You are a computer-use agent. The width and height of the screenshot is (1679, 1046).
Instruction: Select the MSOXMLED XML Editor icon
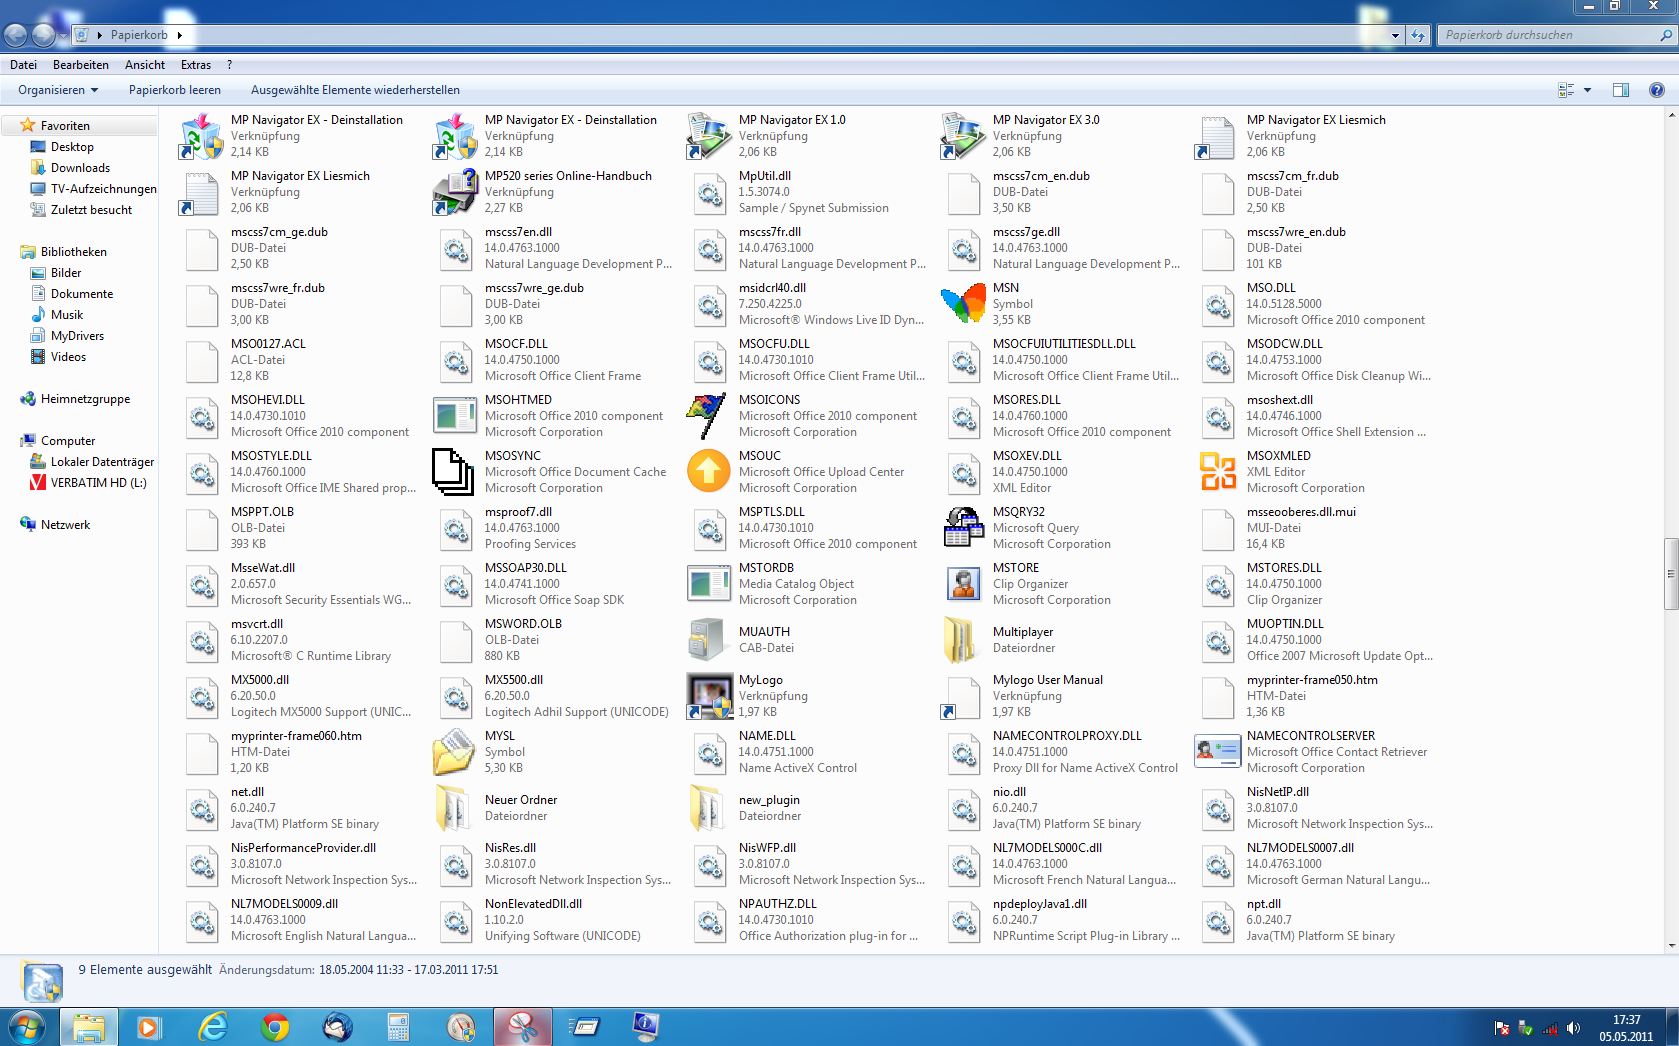pos(1217,472)
